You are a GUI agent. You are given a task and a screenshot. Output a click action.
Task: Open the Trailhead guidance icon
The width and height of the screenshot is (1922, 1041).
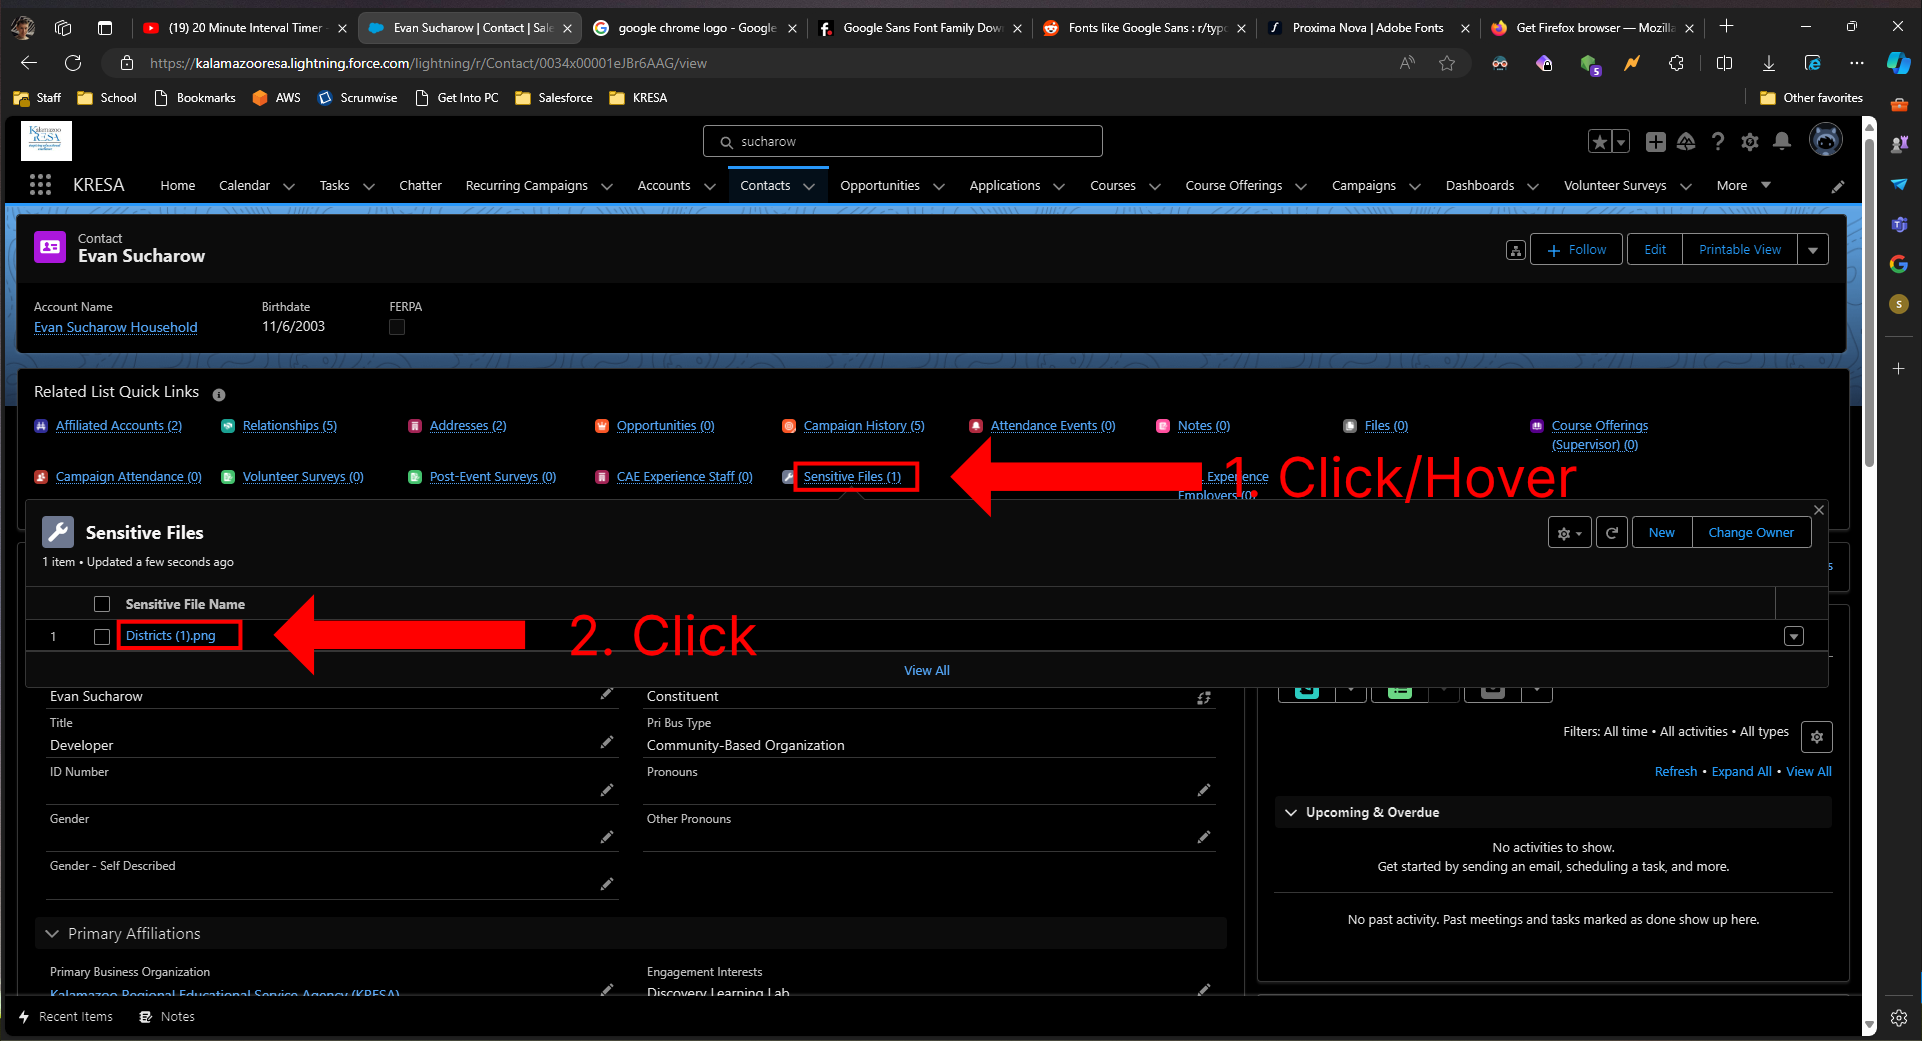(1686, 142)
